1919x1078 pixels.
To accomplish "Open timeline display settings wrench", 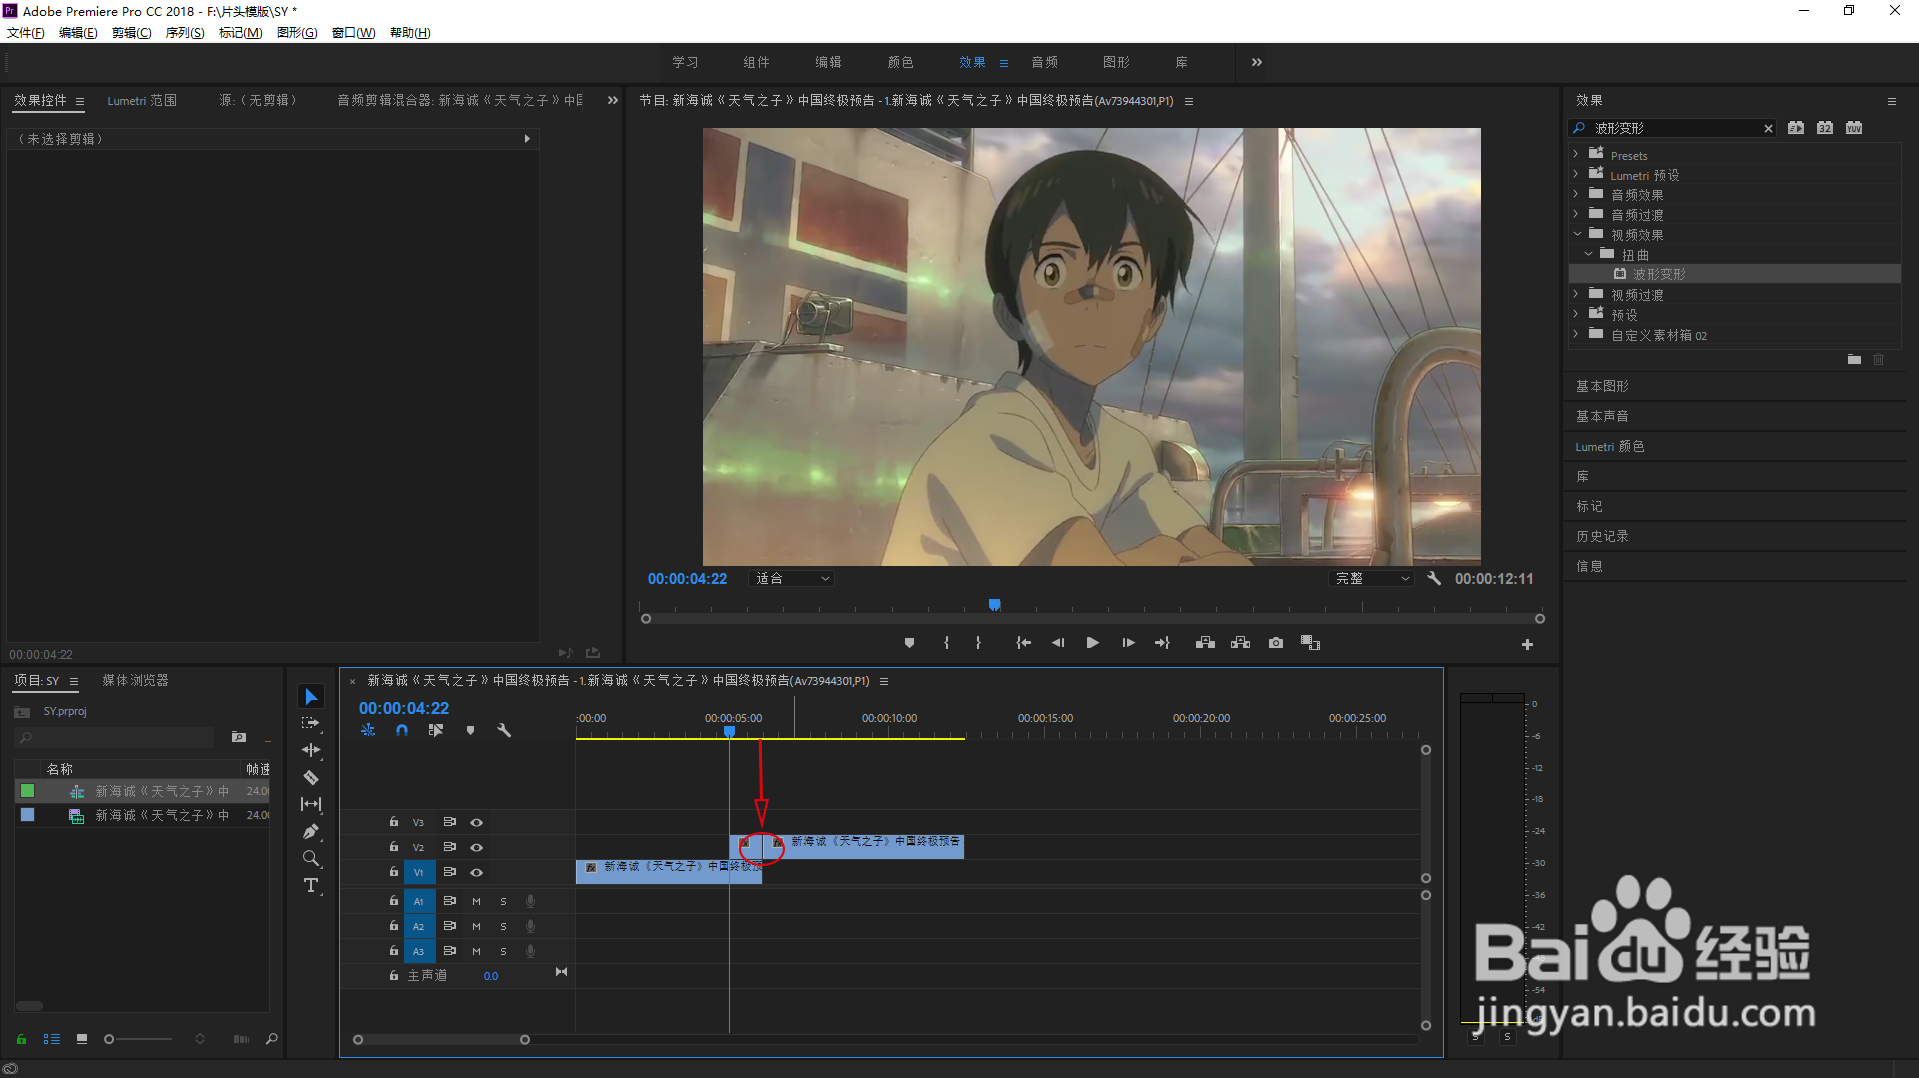I will click(504, 730).
